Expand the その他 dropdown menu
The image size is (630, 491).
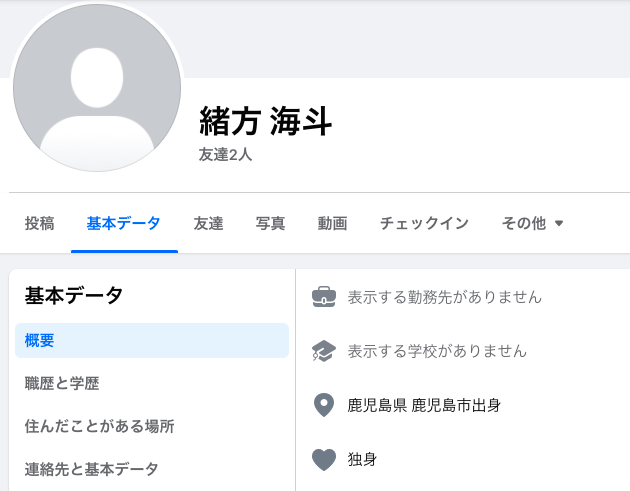click(x=532, y=223)
